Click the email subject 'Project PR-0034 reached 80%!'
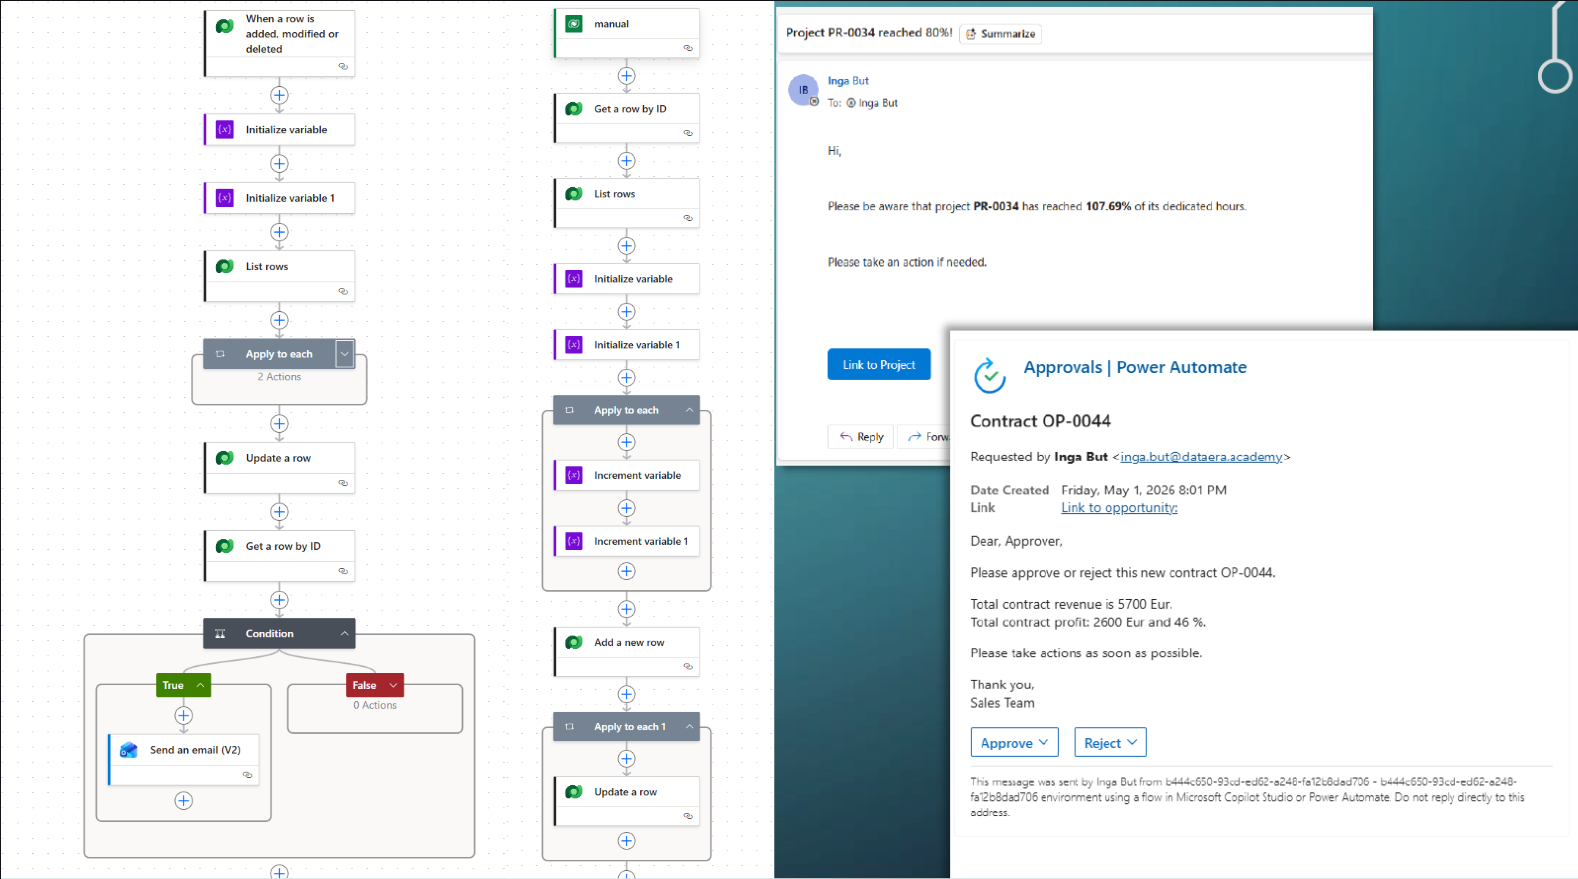1578x879 pixels. (869, 33)
